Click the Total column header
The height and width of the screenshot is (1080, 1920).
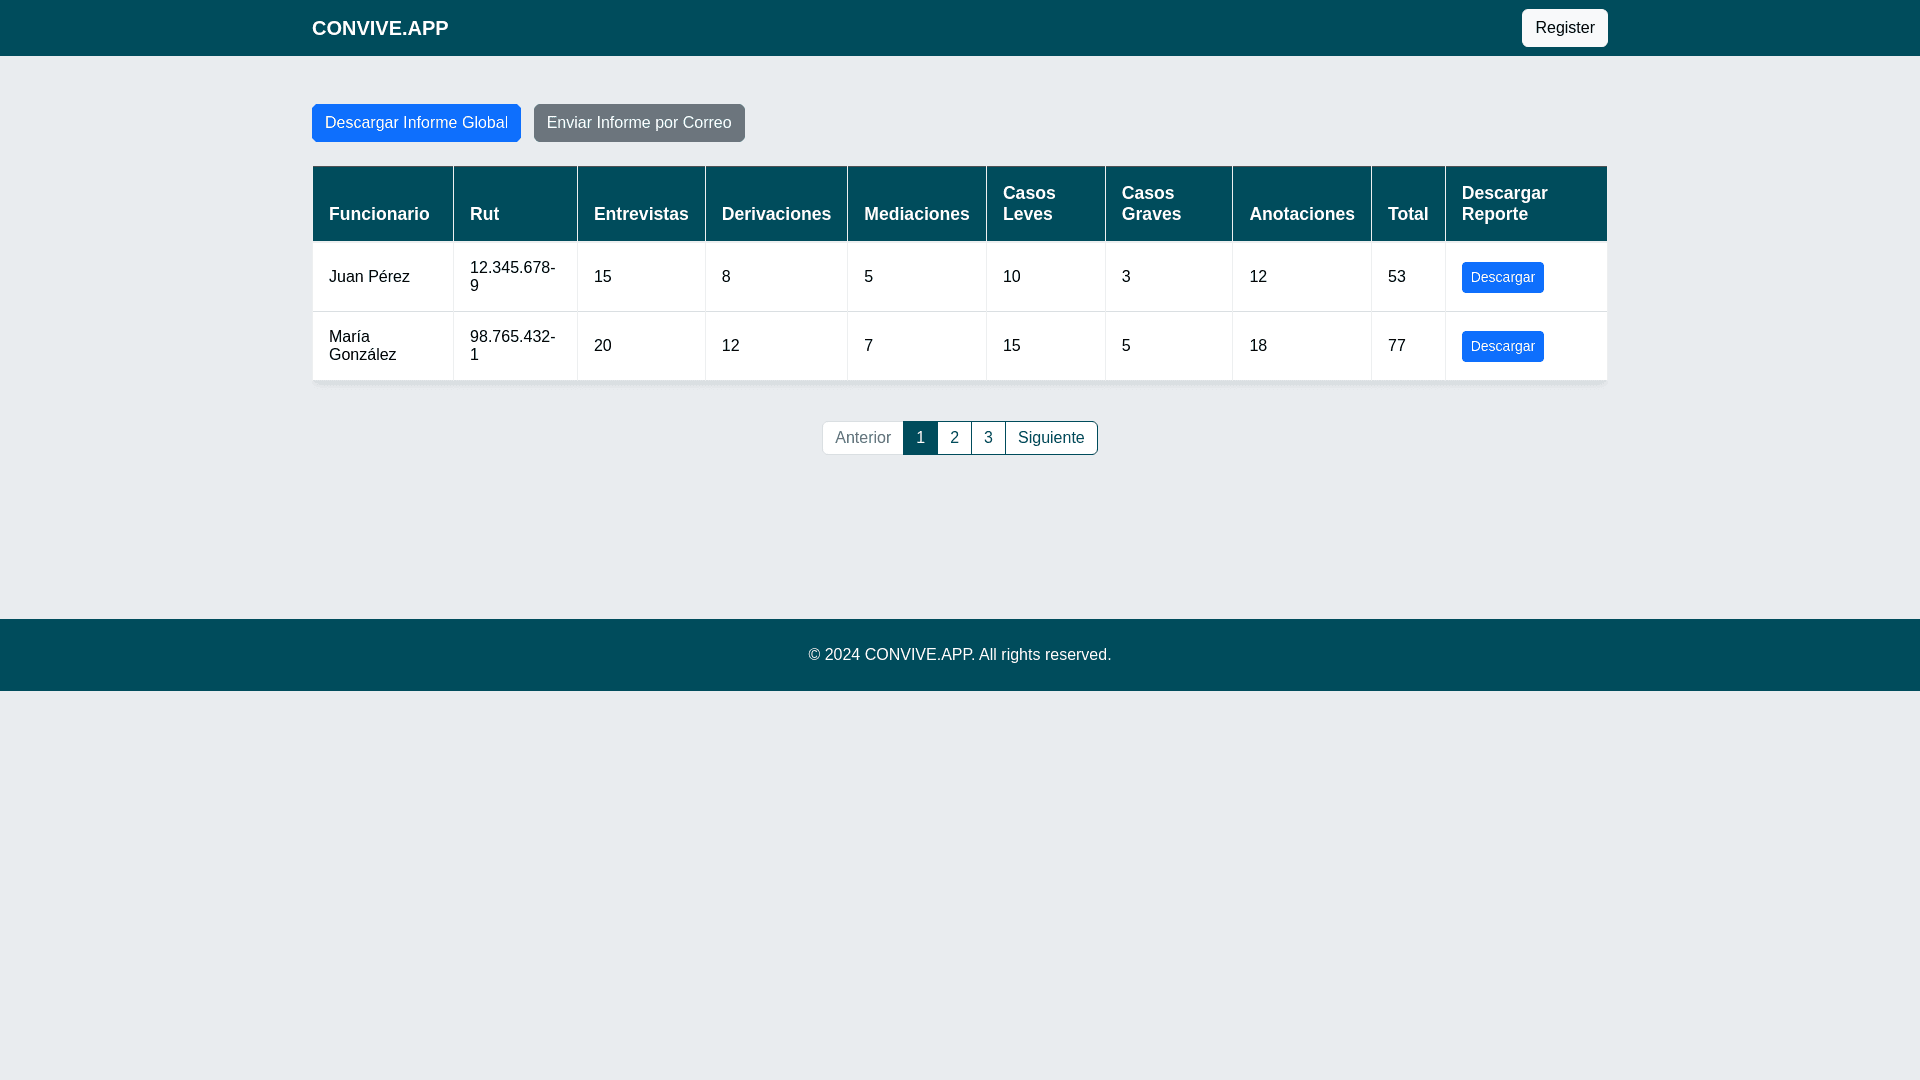click(1407, 214)
